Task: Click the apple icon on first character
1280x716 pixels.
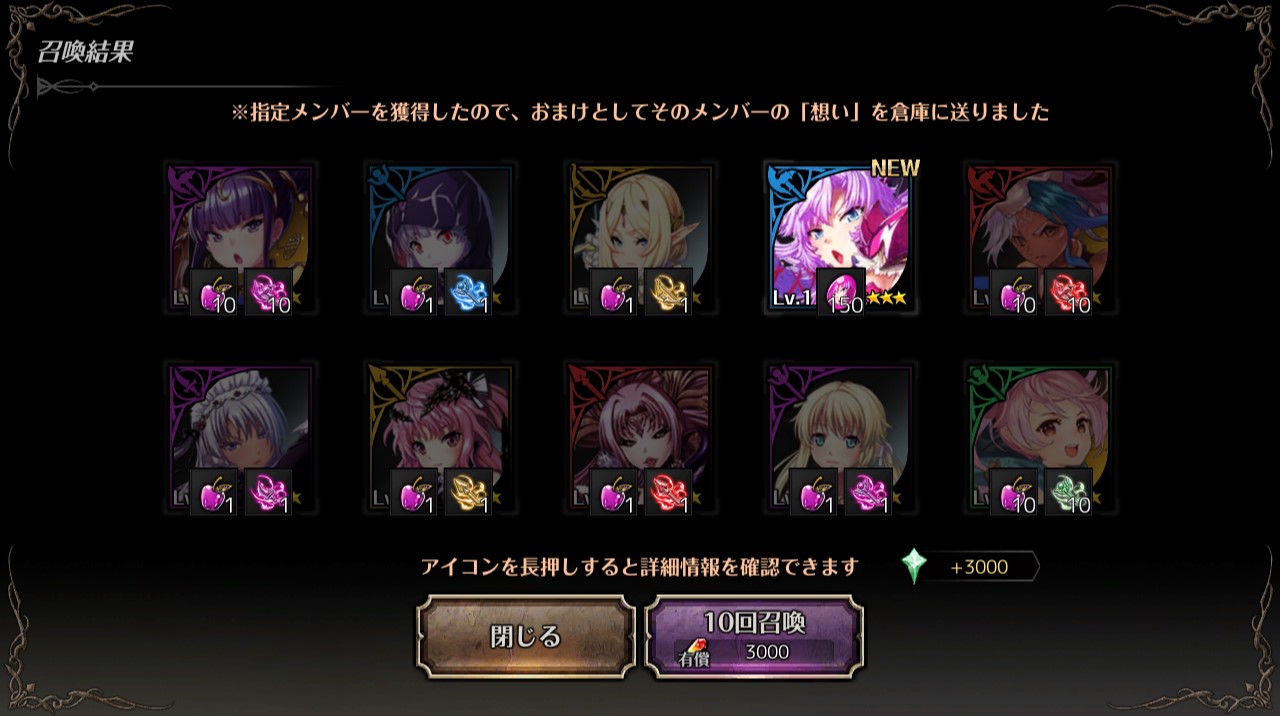Action: 214,292
